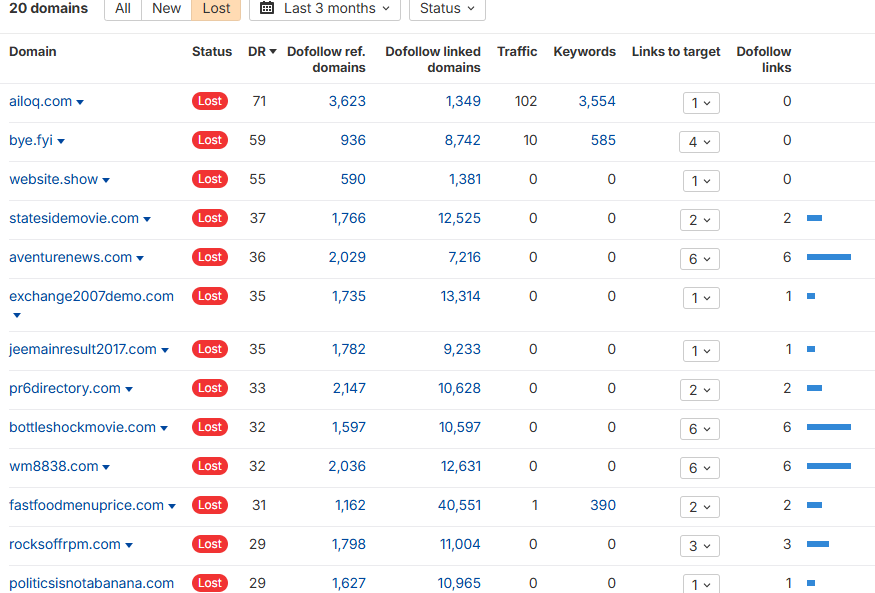Click the Lost badge for ailoq.com
This screenshot has width=875, height=593.
210,101
